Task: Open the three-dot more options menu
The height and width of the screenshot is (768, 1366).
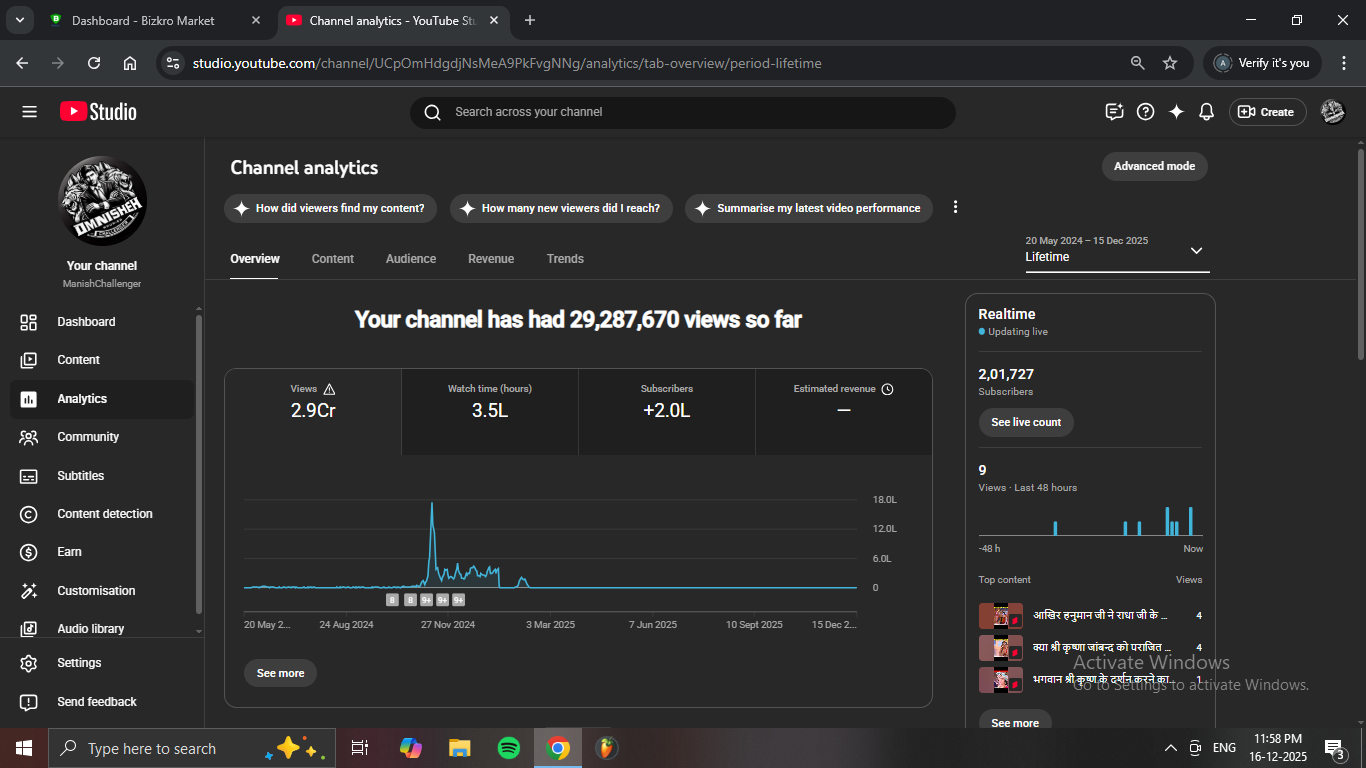Action: coord(955,207)
